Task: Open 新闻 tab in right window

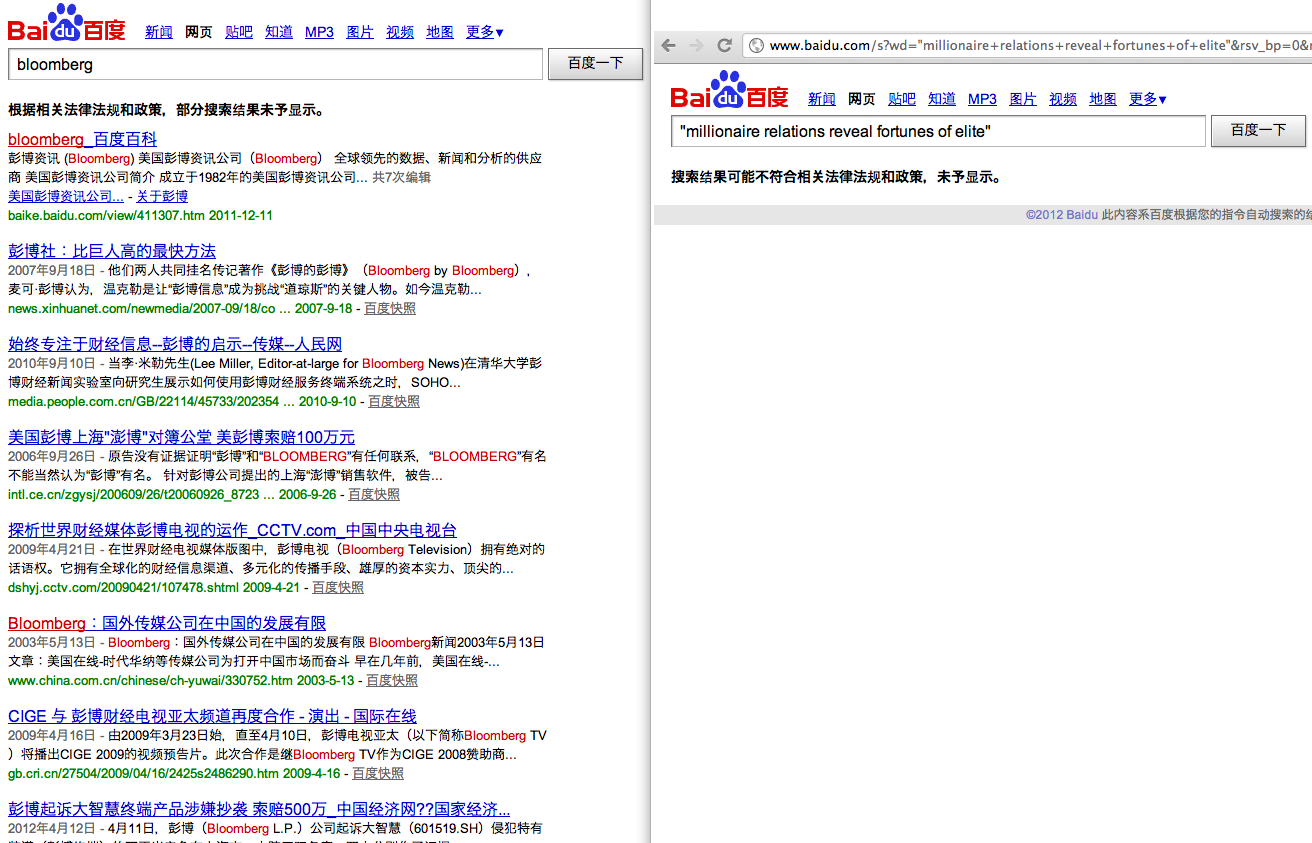Action: point(822,99)
